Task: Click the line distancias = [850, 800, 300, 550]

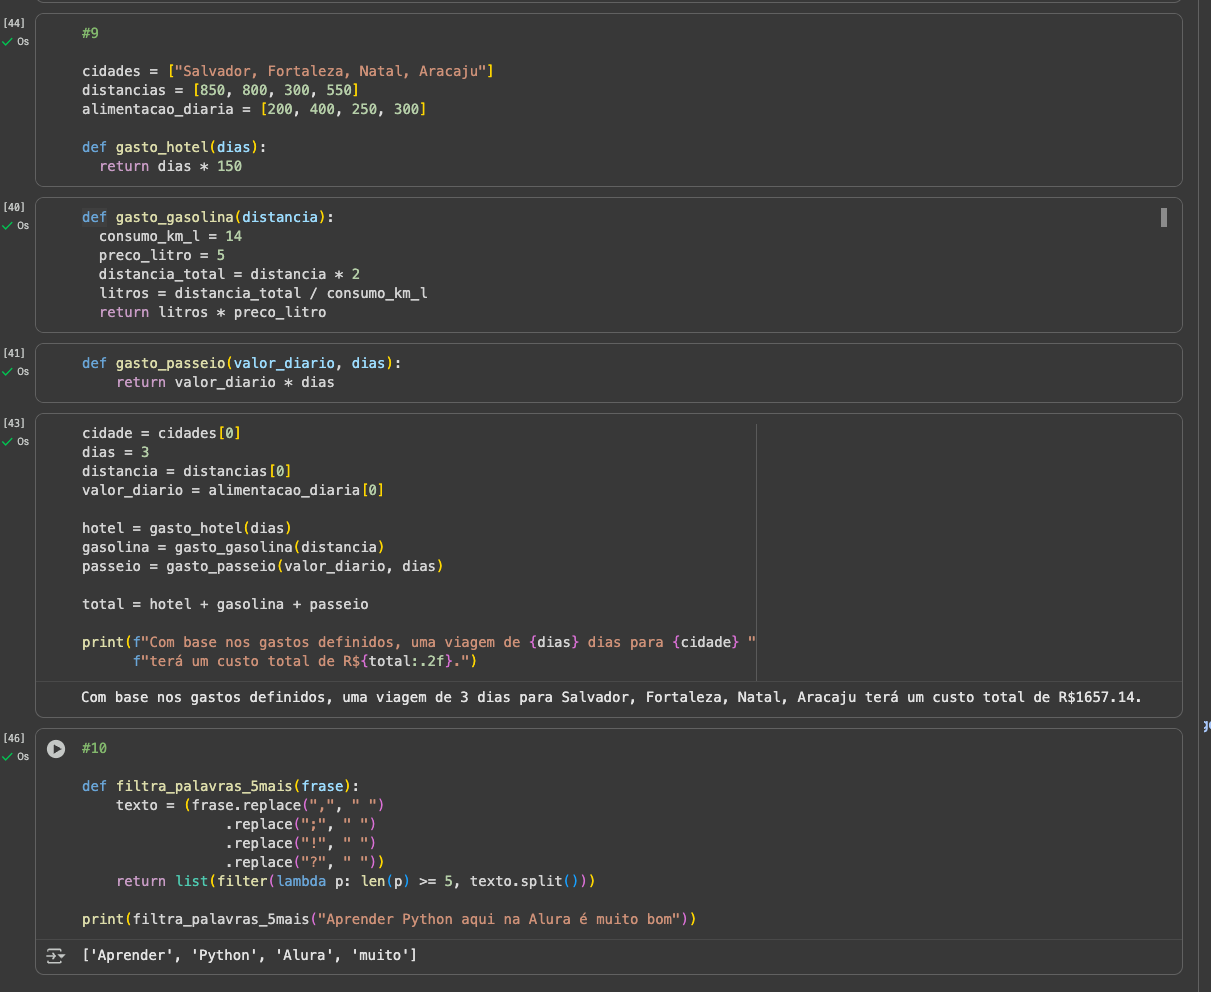Action: (220, 90)
